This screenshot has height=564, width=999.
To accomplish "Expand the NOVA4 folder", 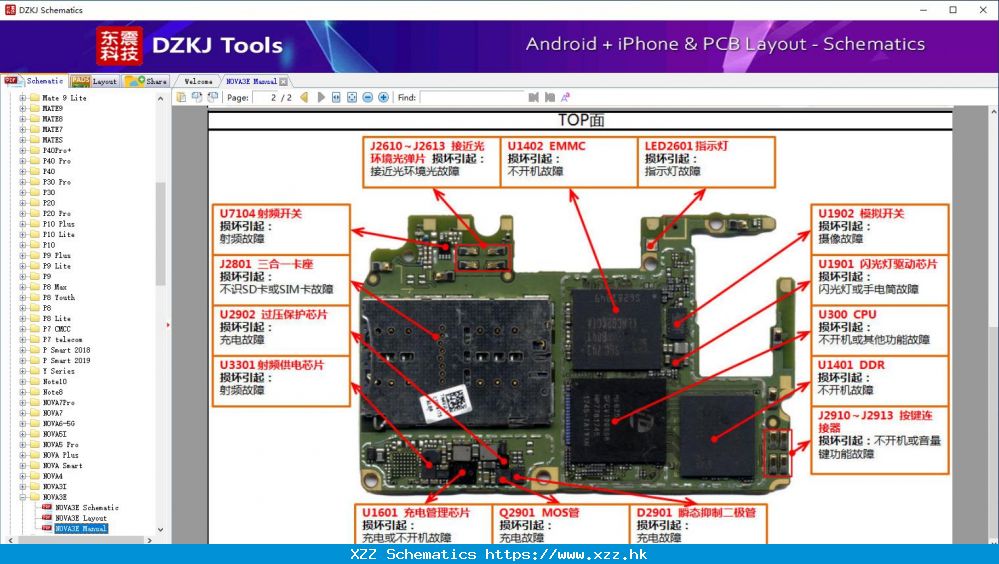I will coord(22,476).
